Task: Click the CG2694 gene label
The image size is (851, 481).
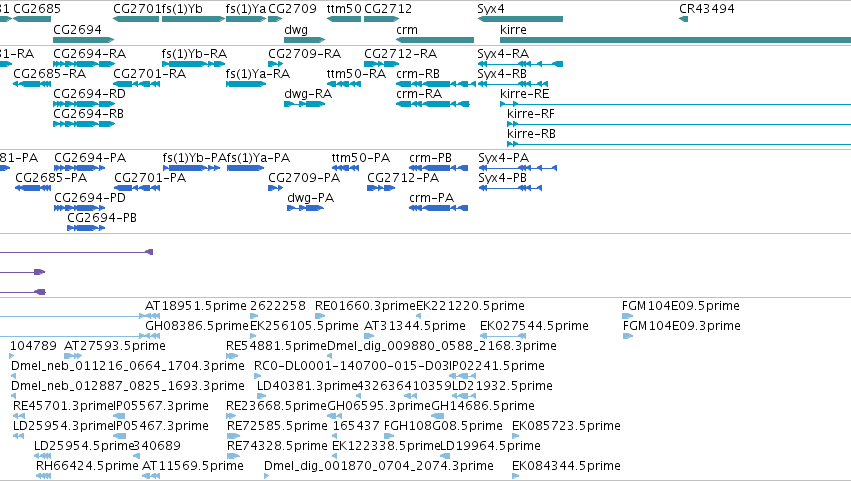Action: tap(77, 29)
